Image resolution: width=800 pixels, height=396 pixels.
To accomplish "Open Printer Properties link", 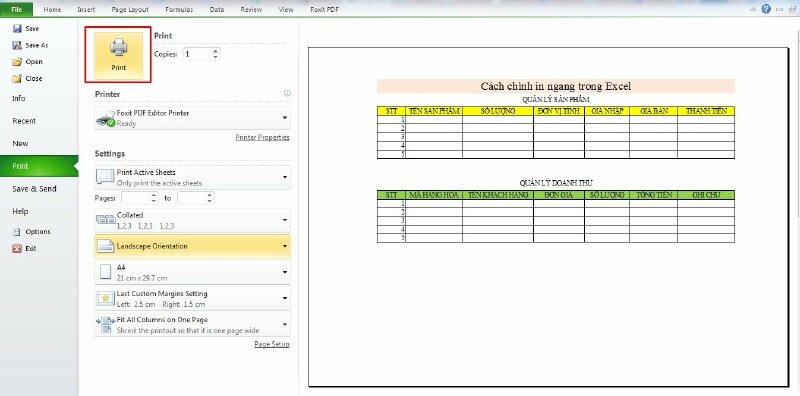I will pos(262,137).
